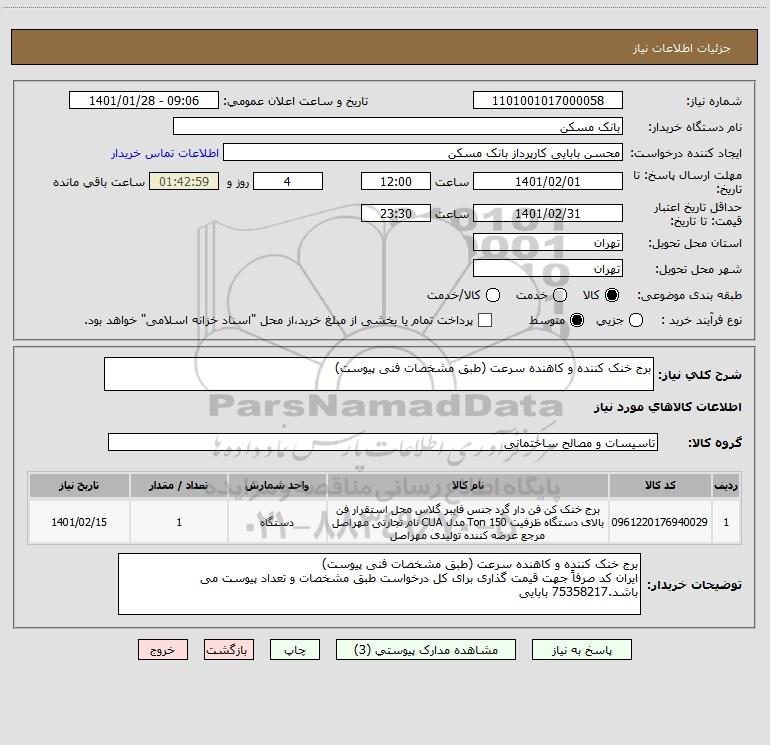
Task: Click the need date cell 1401/02/15
Action: coord(79,522)
